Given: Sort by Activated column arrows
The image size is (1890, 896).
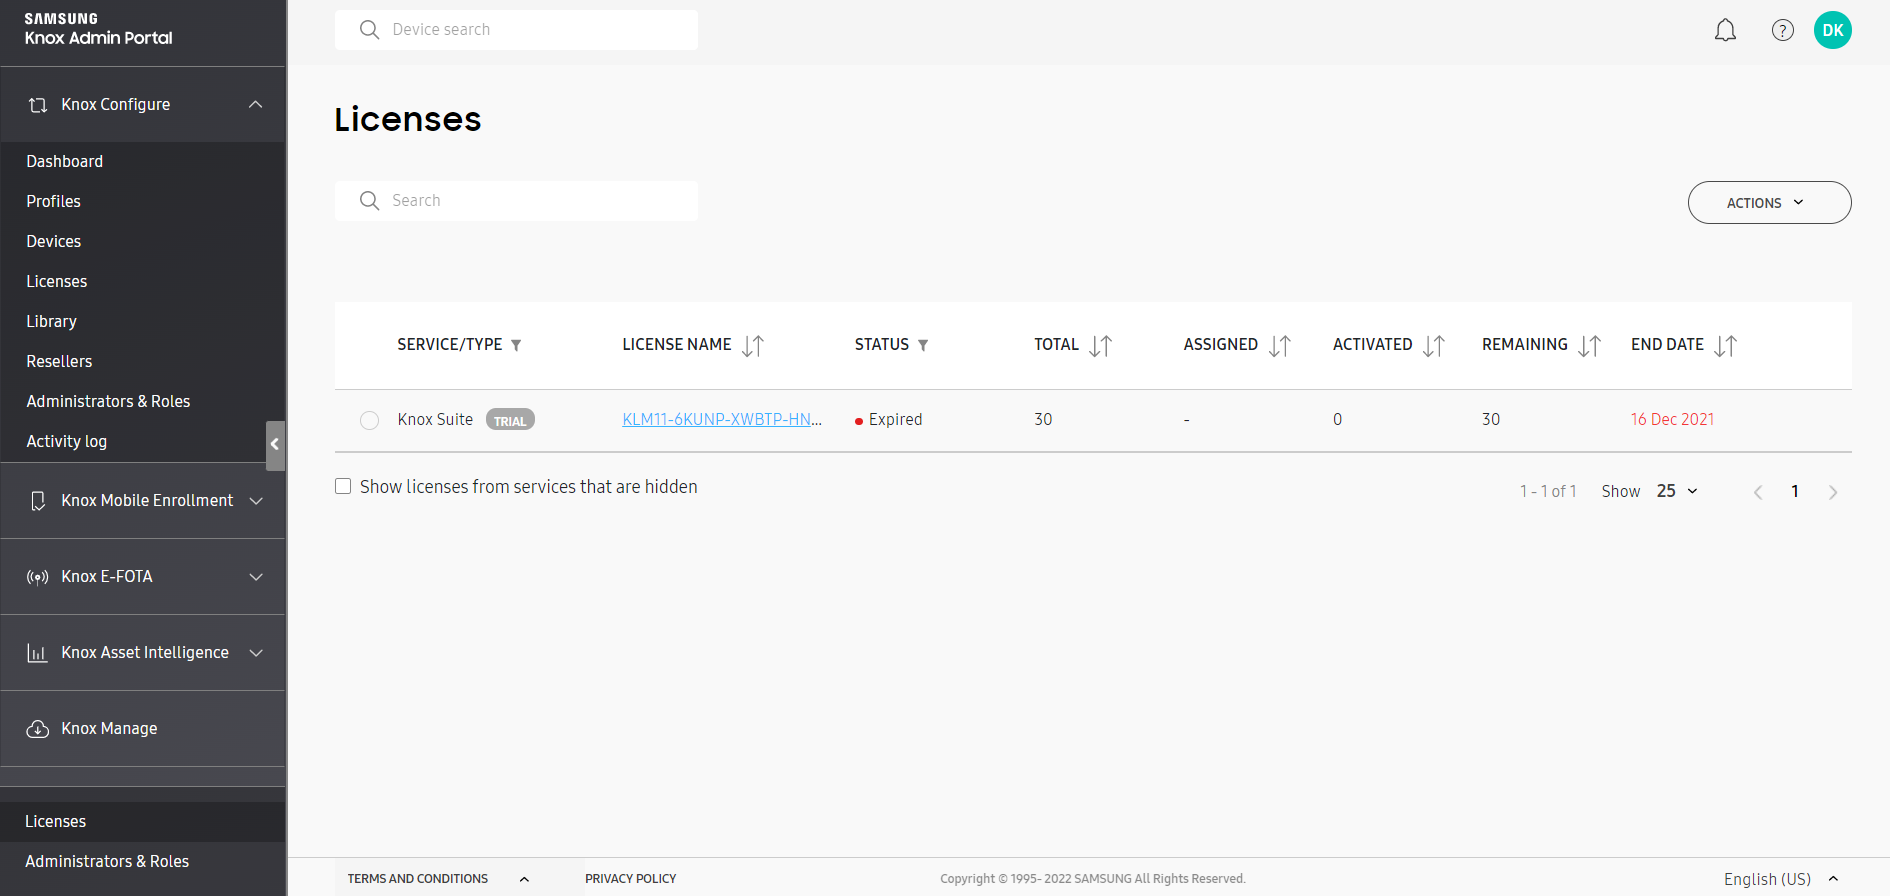Looking at the screenshot, I should 1434,346.
